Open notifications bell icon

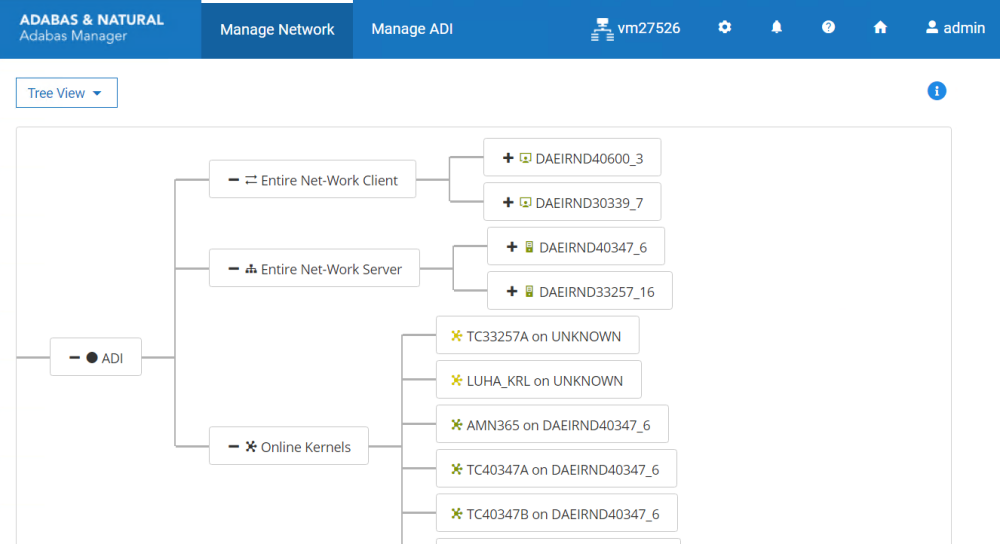(777, 28)
